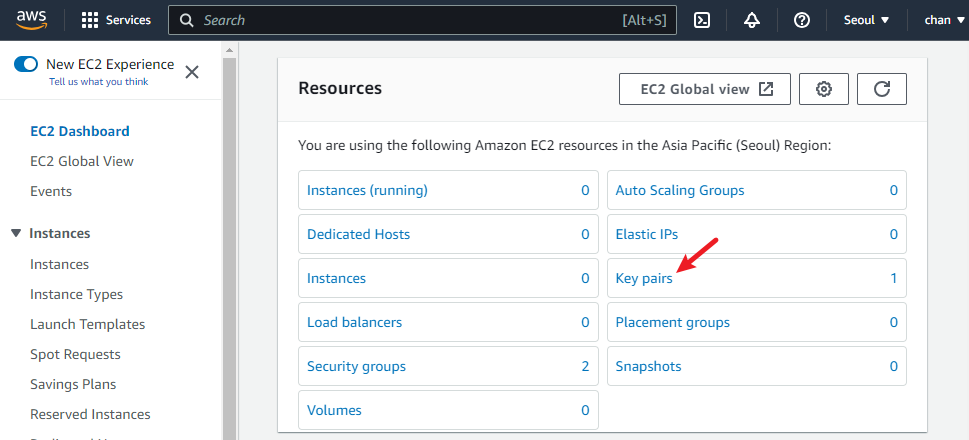Viewport: 969px width, 440px height.
Task: Click the Tell us what you think link
Action: click(98, 82)
